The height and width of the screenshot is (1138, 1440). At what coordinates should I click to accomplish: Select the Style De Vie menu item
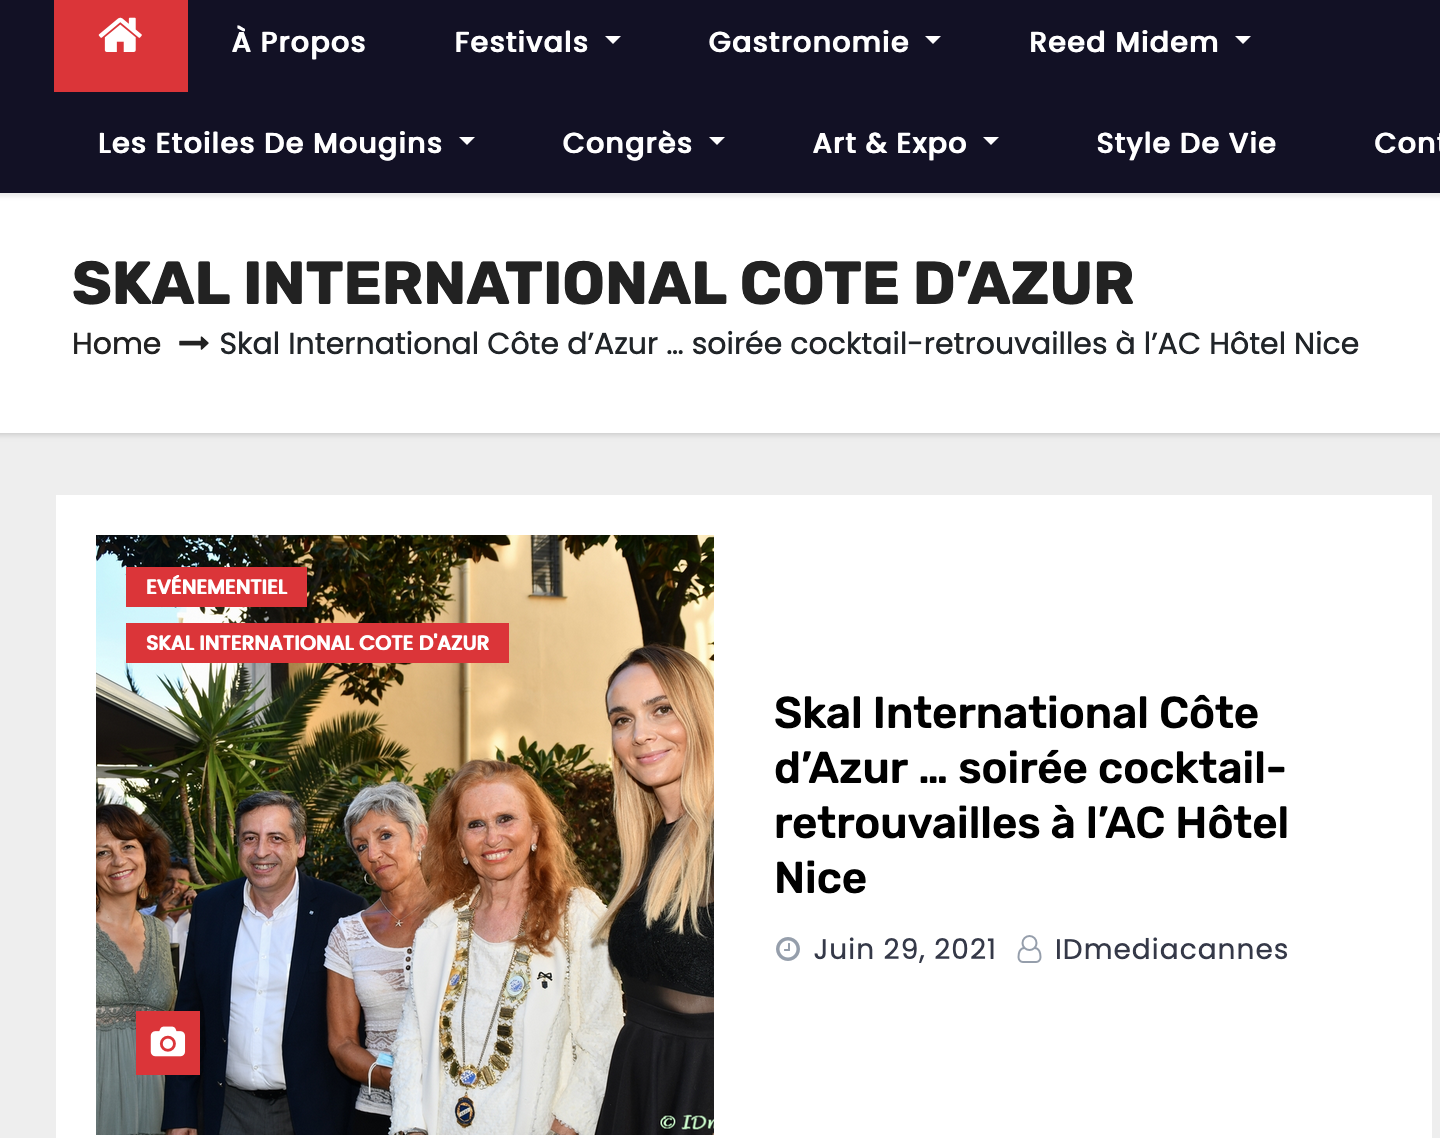click(1186, 143)
